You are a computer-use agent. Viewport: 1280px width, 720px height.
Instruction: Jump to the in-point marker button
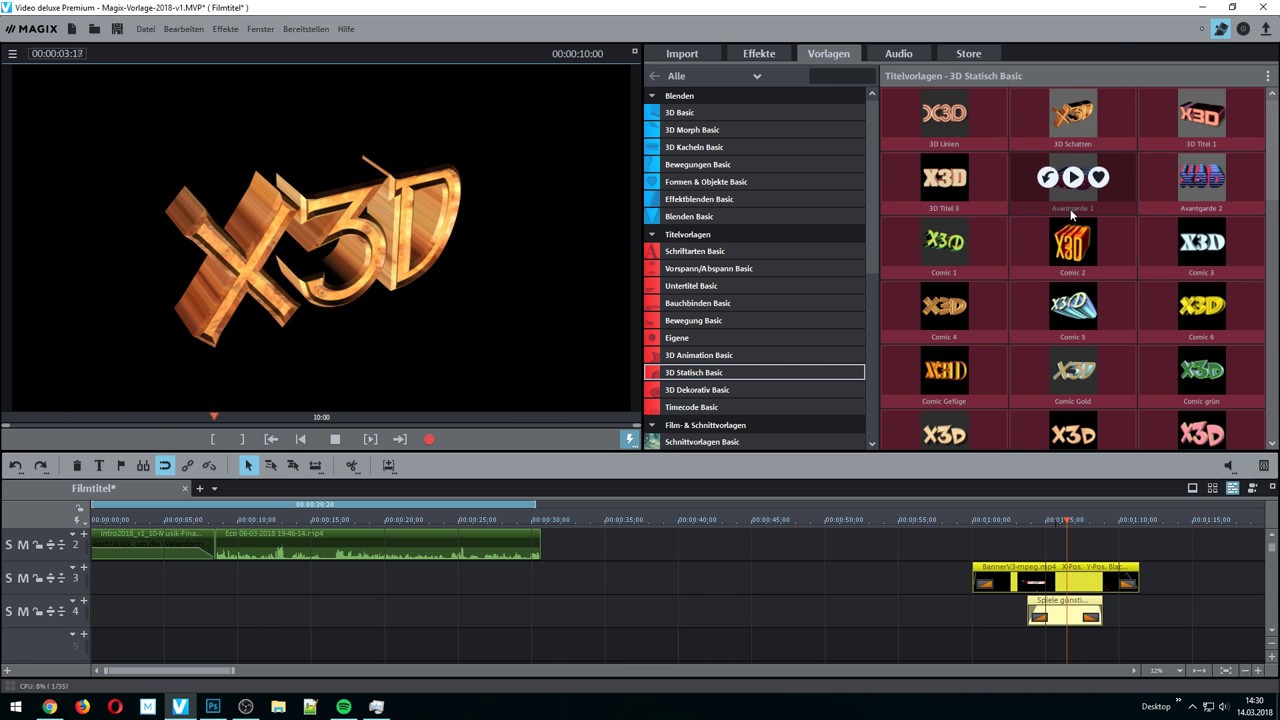[271, 439]
